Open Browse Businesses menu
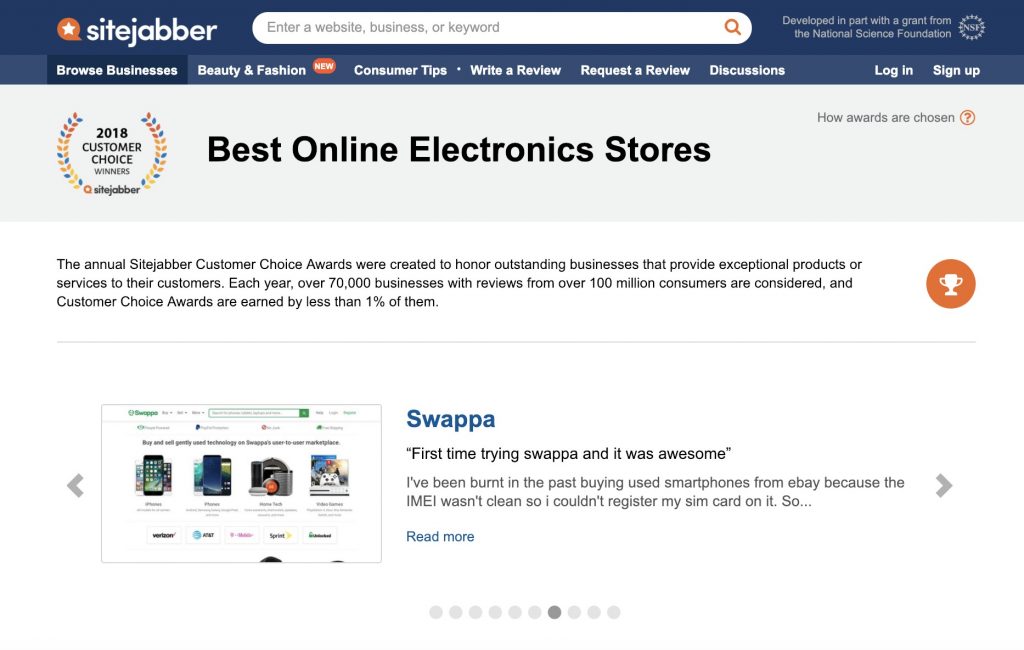1024x650 pixels. (117, 70)
